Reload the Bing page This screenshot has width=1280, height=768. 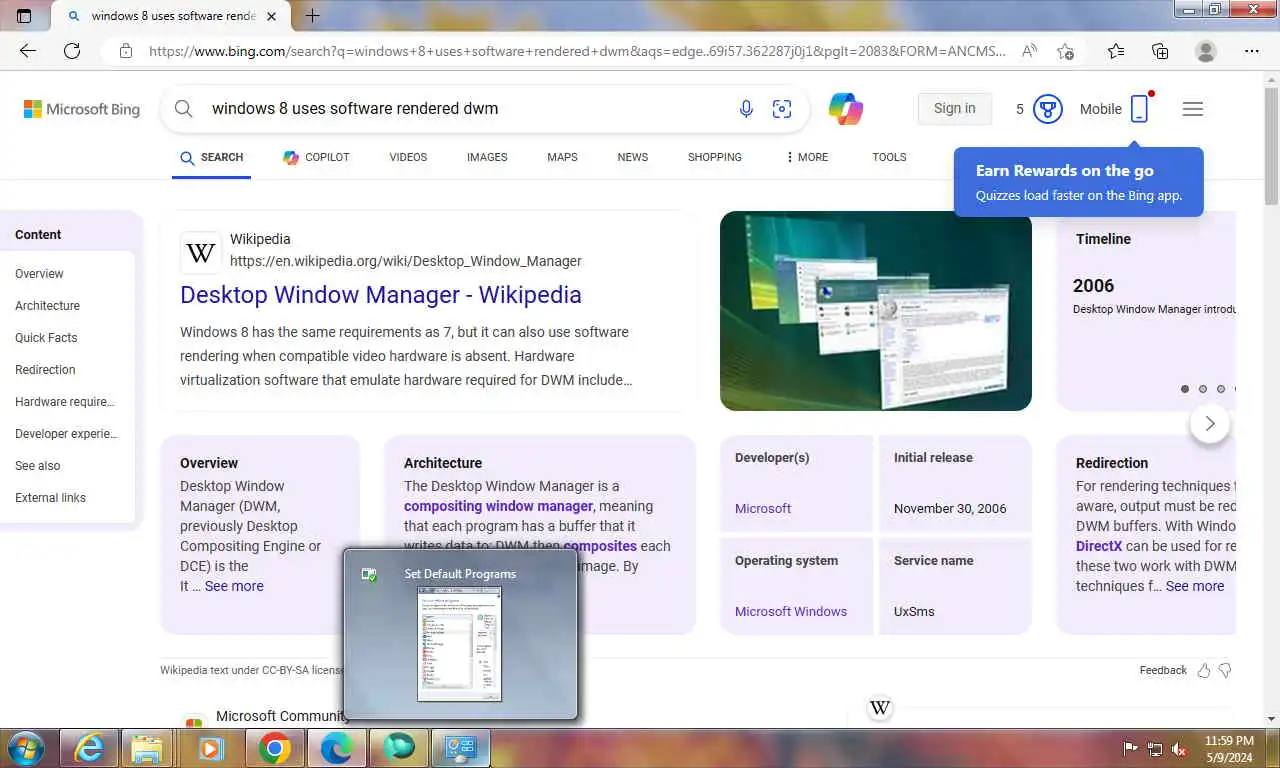72,51
